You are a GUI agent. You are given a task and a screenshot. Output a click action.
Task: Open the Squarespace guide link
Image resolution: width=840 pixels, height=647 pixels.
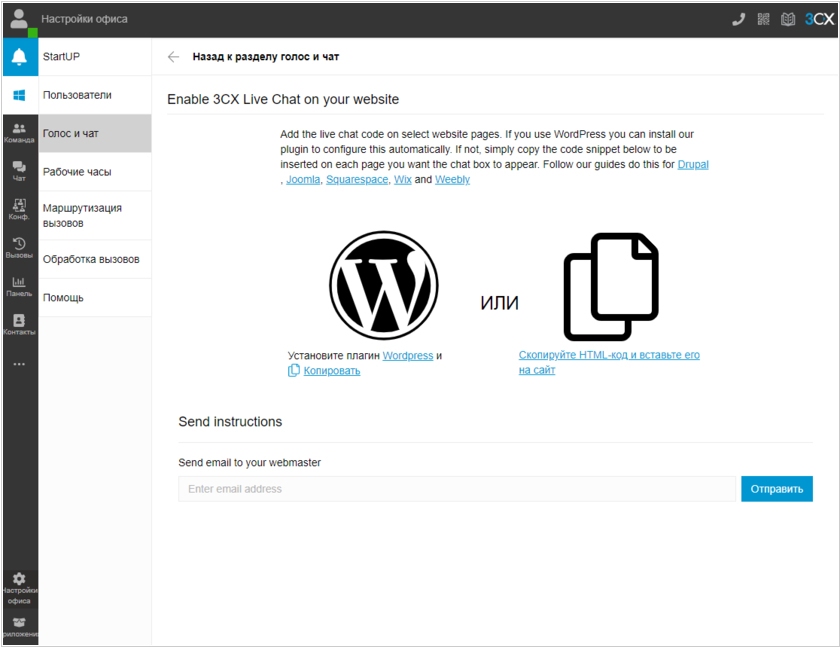[357, 179]
